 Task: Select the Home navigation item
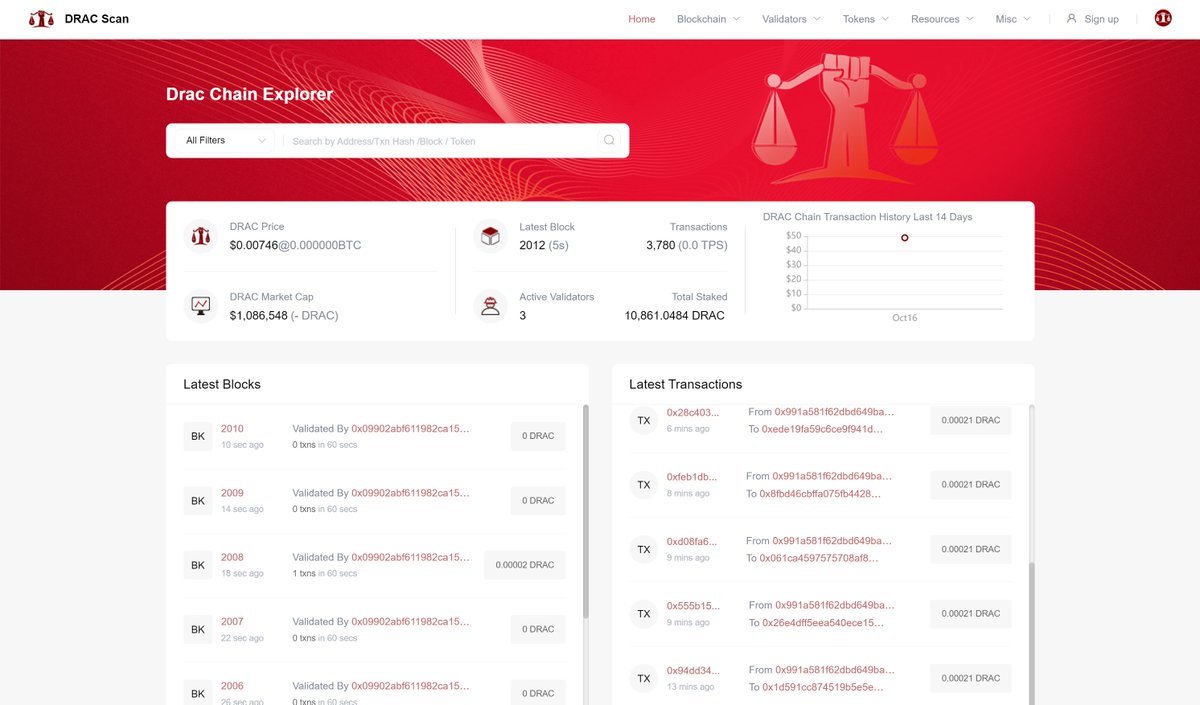[x=641, y=18]
